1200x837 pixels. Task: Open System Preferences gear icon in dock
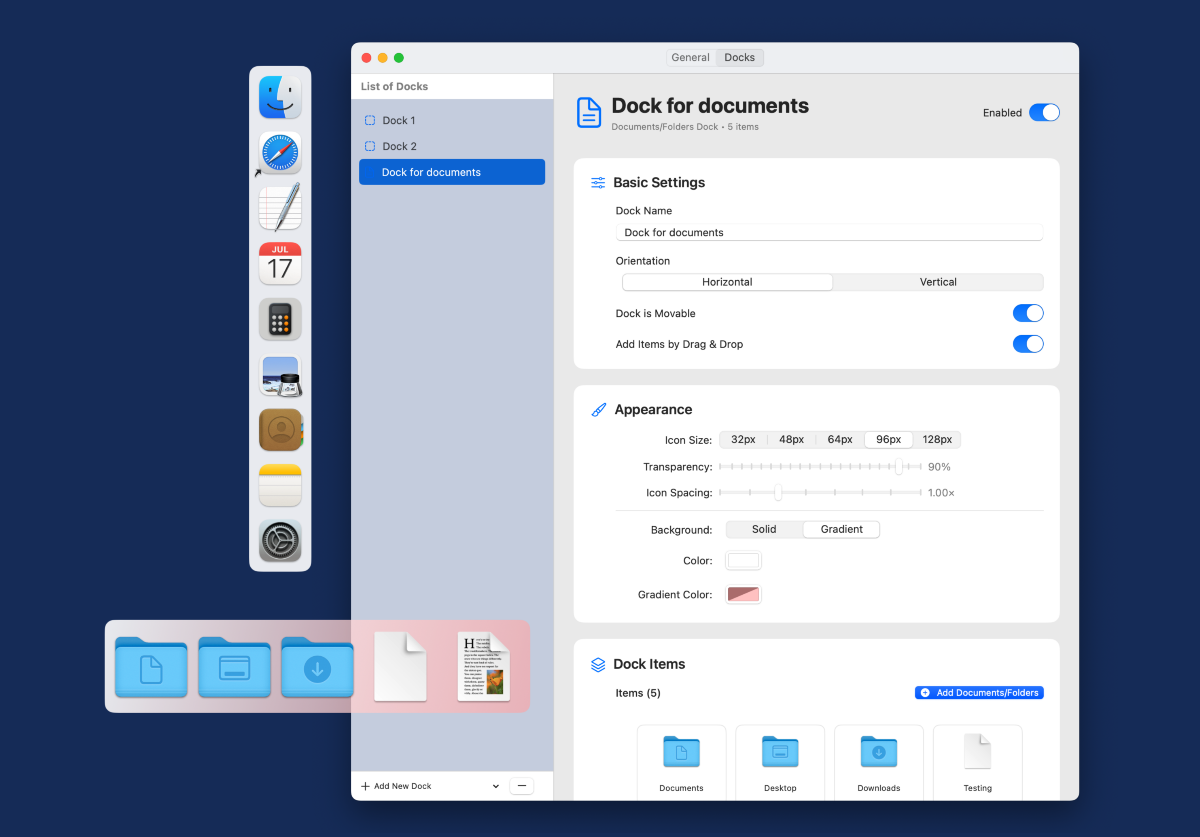click(280, 540)
